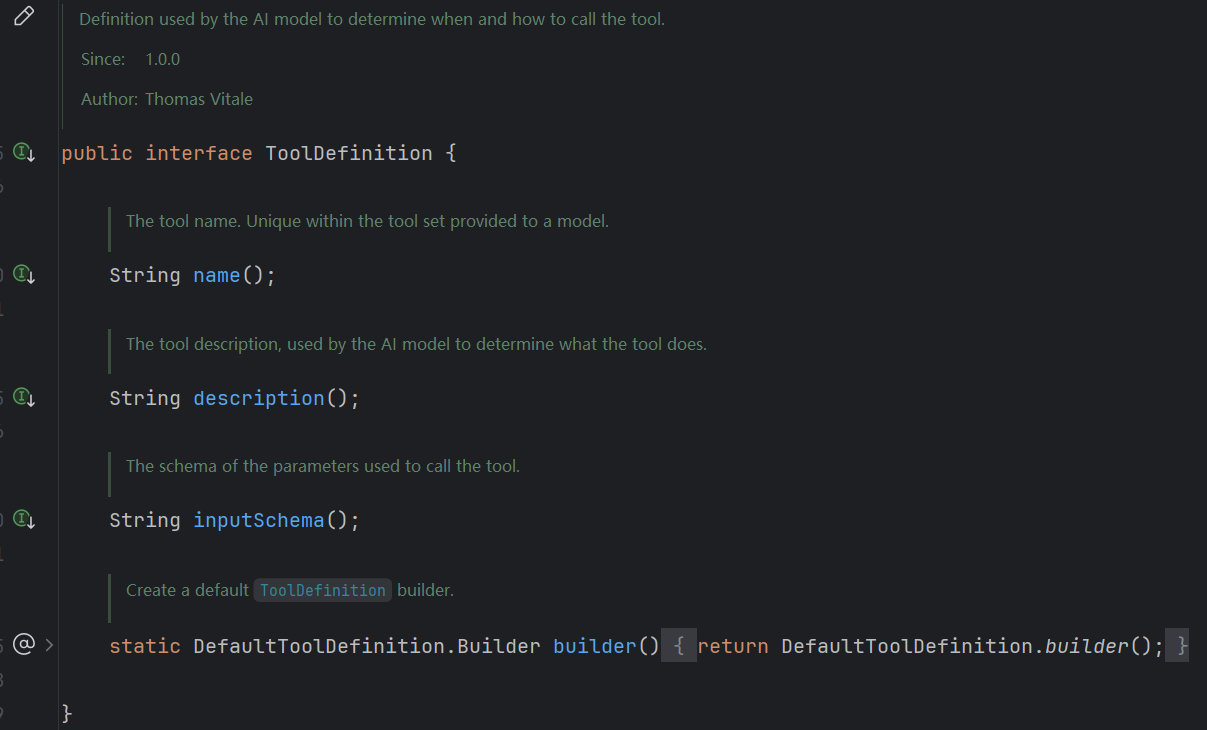Viewport: 1207px width, 730px height.
Task: Click the String type before name()
Action: point(145,275)
